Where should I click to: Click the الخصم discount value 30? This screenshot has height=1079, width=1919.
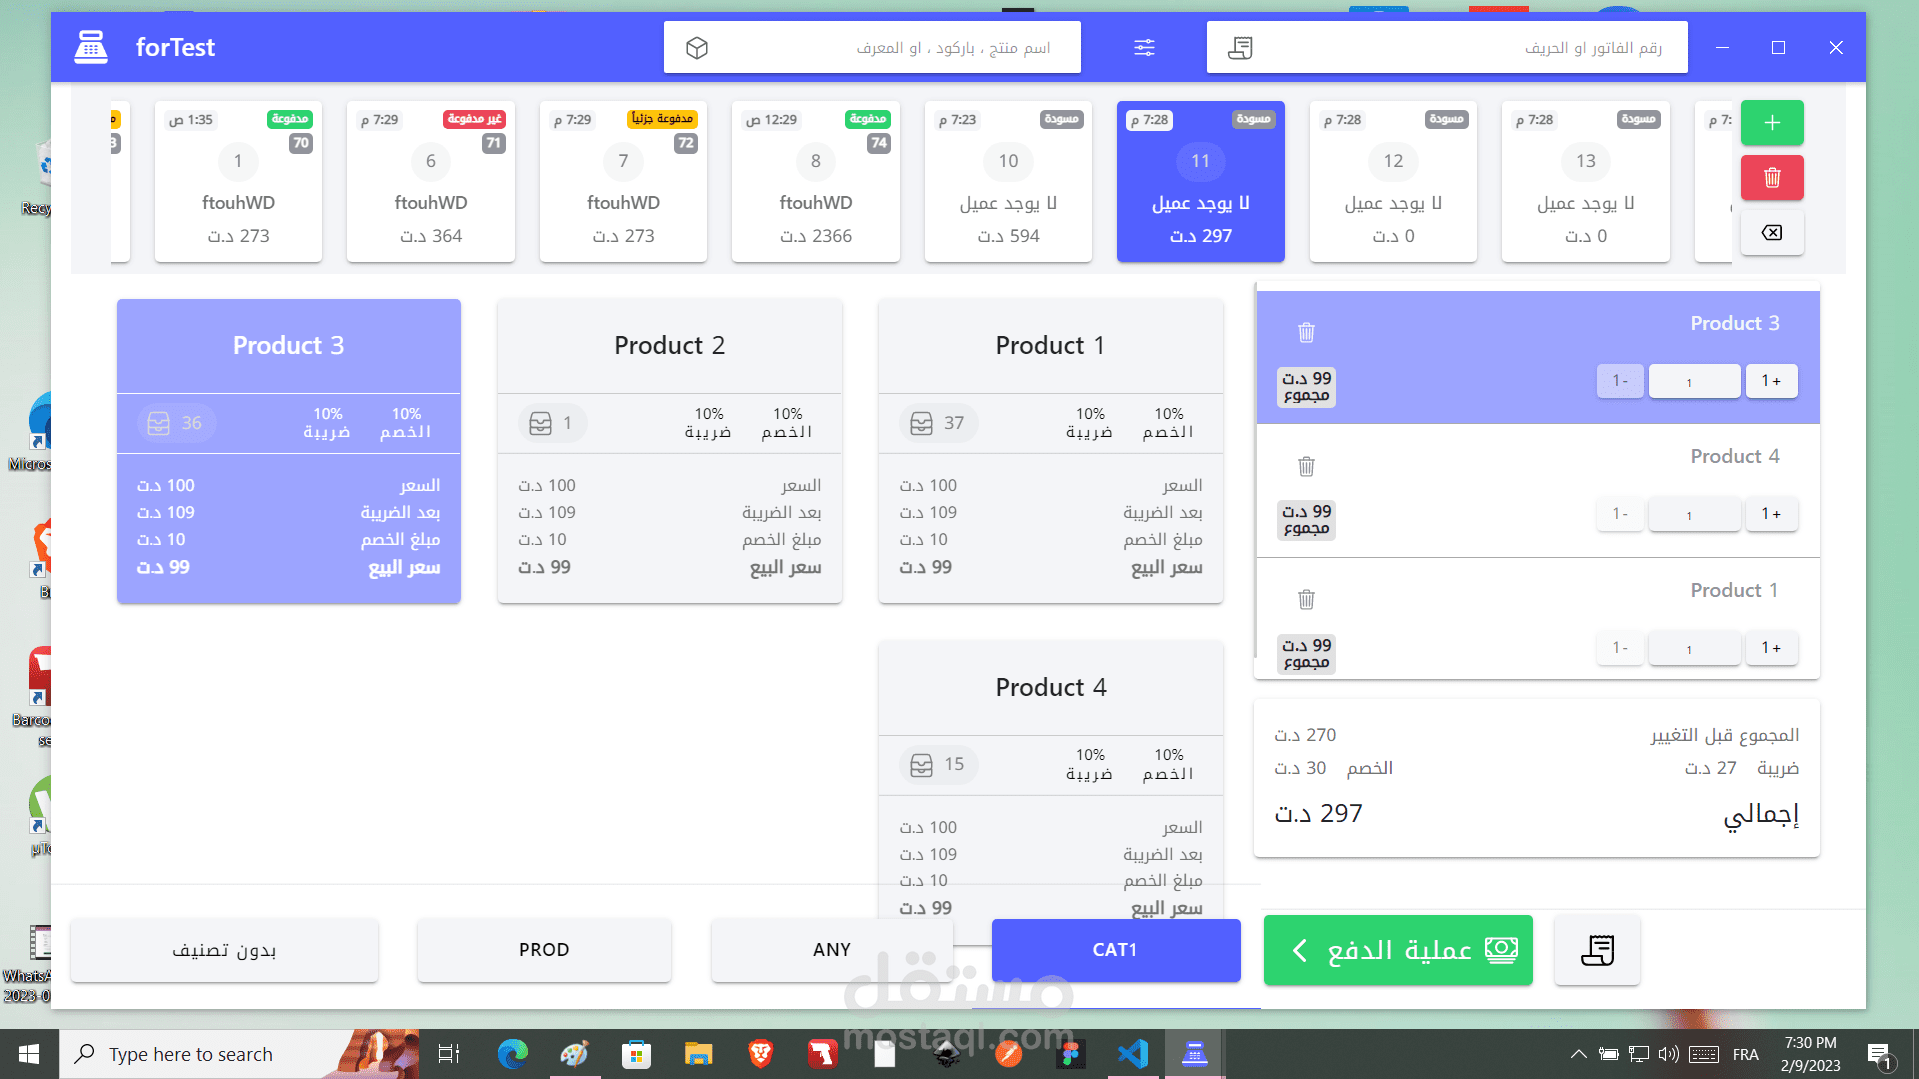(x=1300, y=768)
